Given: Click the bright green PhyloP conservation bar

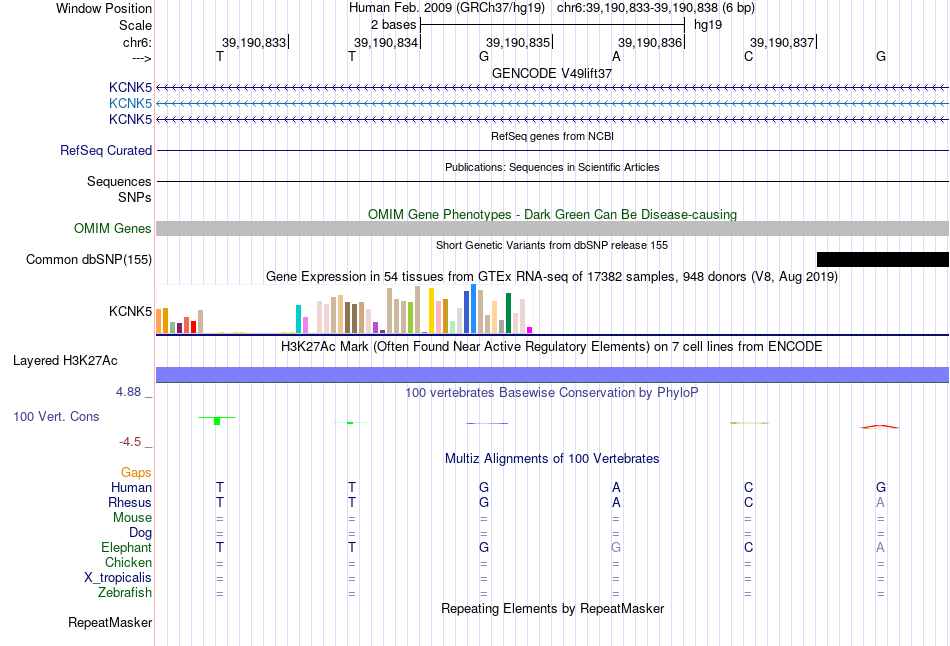Looking at the screenshot, I should click(x=217, y=421).
